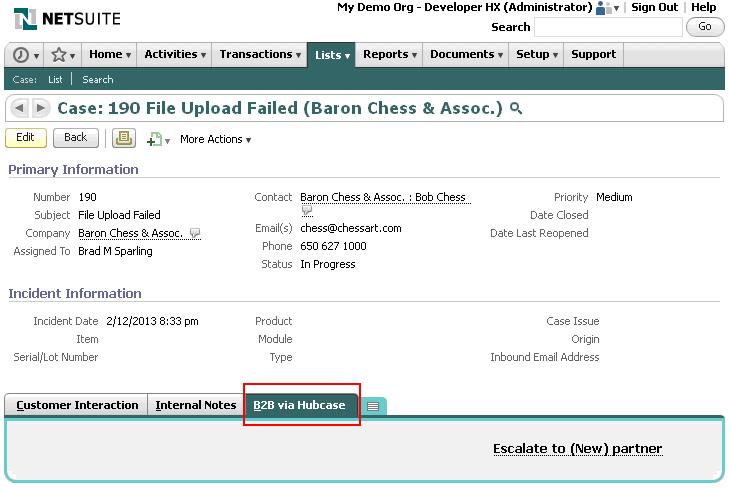Click the case title heading text
The image size is (730, 488).
[x=280, y=108]
